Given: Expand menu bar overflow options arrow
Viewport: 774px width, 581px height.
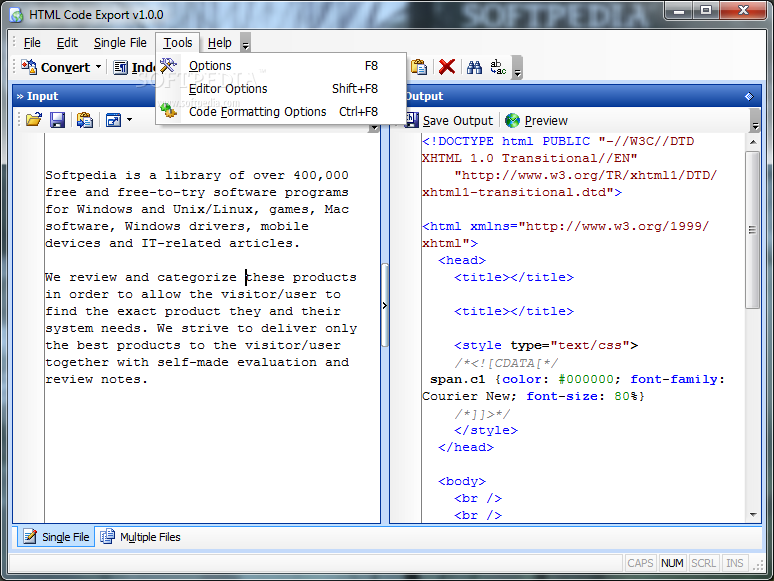Looking at the screenshot, I should click(x=245, y=43).
